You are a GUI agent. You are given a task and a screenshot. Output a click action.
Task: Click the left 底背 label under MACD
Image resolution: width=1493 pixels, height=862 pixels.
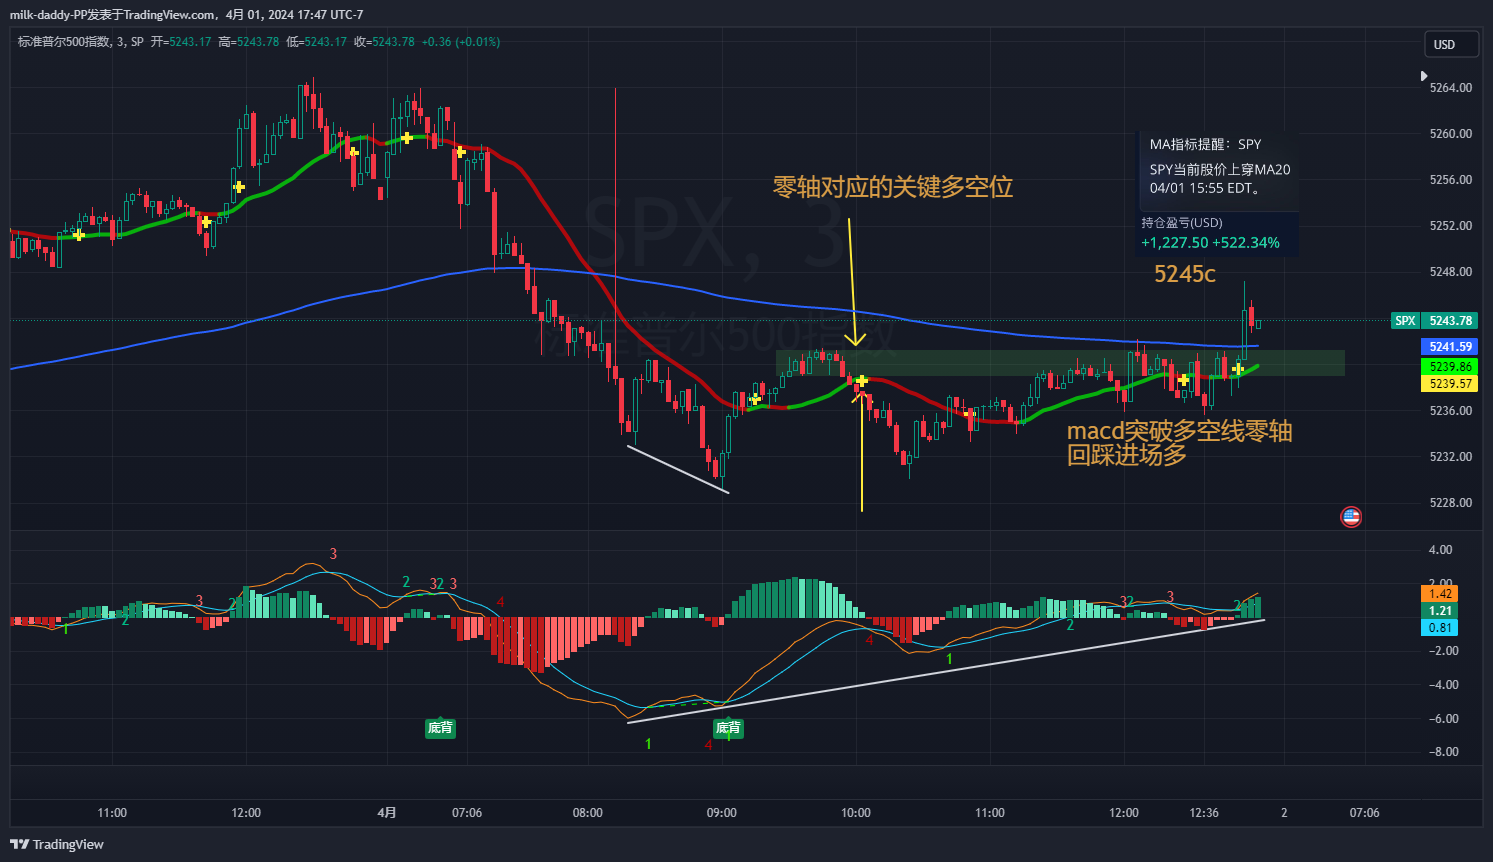[x=440, y=728]
